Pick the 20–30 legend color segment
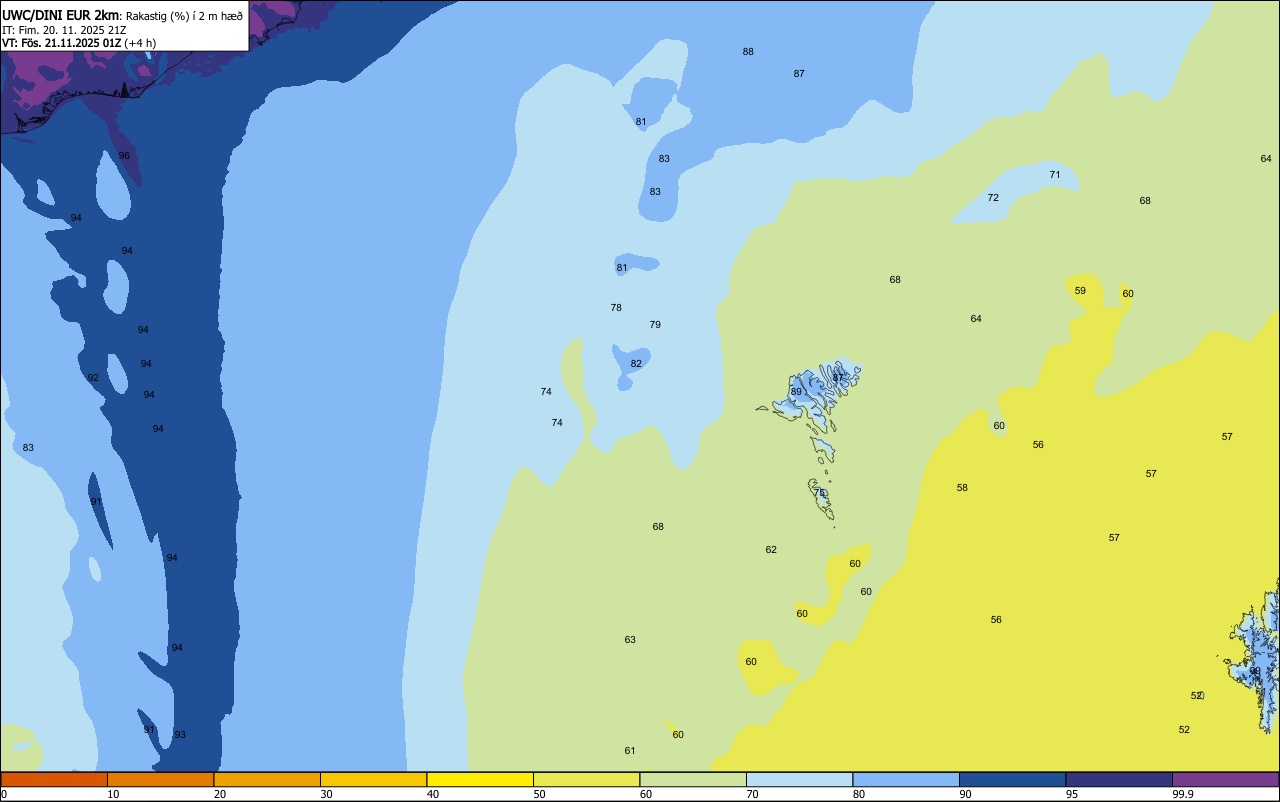The image size is (1280, 802). point(267,779)
